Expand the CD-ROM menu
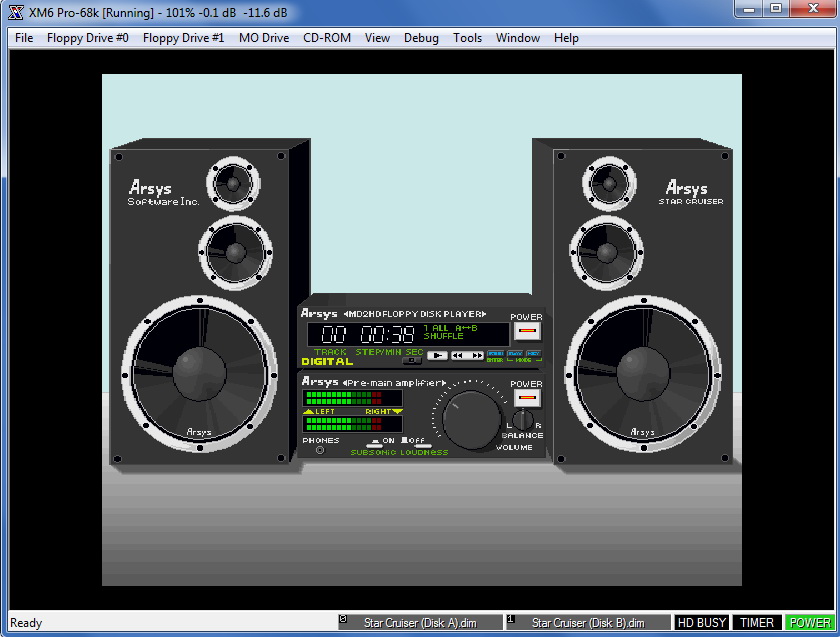 pyautogui.click(x=327, y=38)
